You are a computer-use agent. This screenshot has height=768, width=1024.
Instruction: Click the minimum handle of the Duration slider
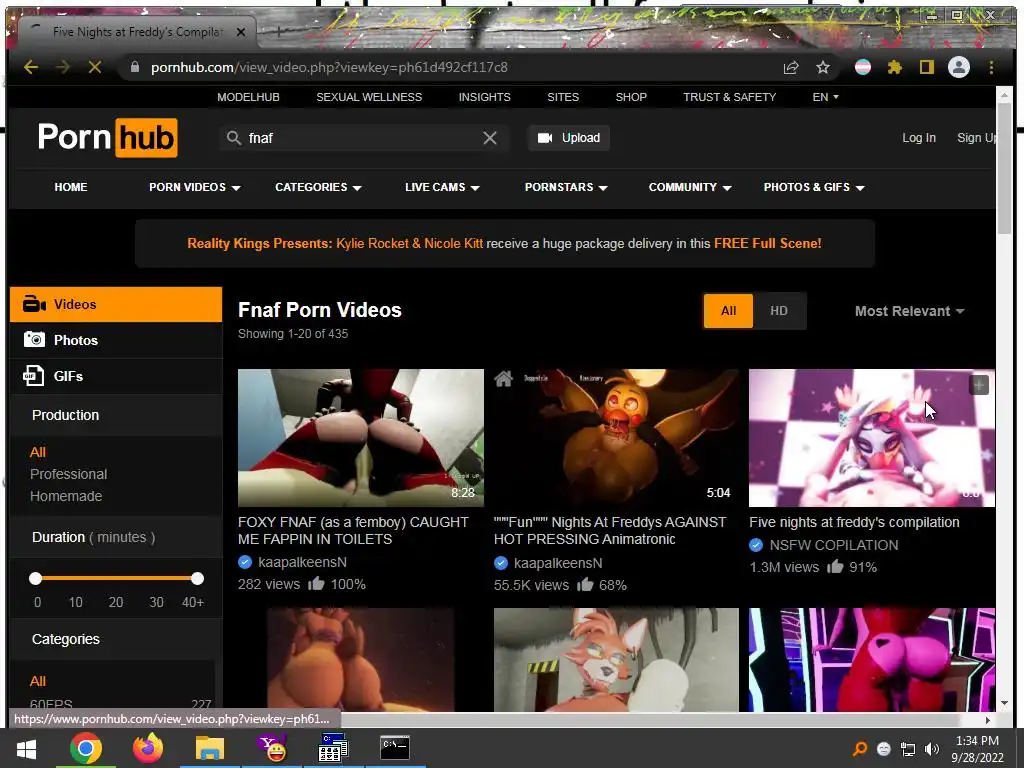[x=35, y=579]
